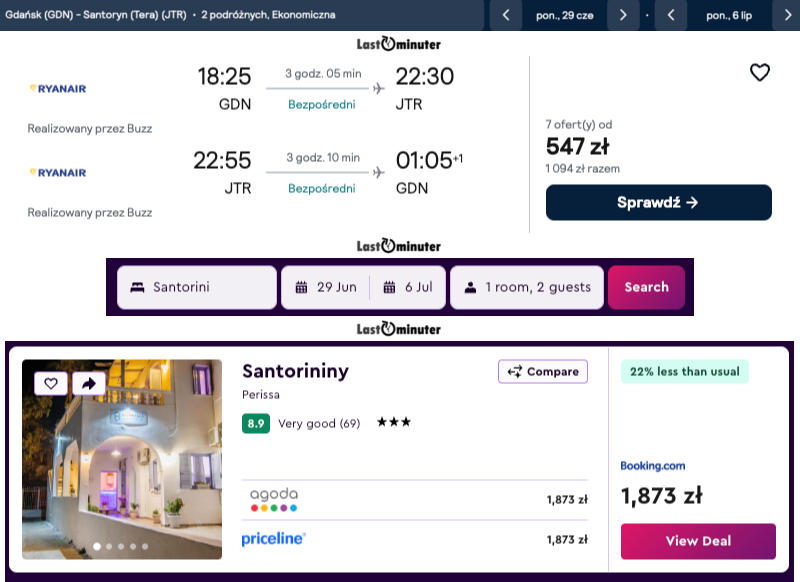Advance return date after 6 lip
This screenshot has width=800, height=582.
786,15
